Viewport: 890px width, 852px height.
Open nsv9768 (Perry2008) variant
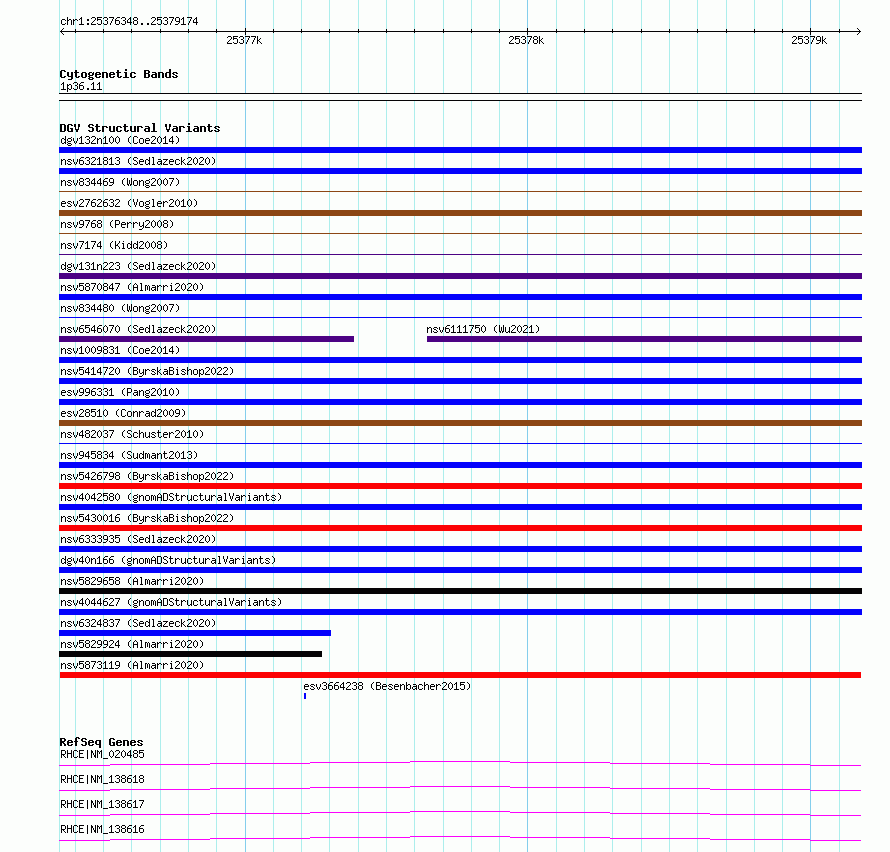[117, 224]
